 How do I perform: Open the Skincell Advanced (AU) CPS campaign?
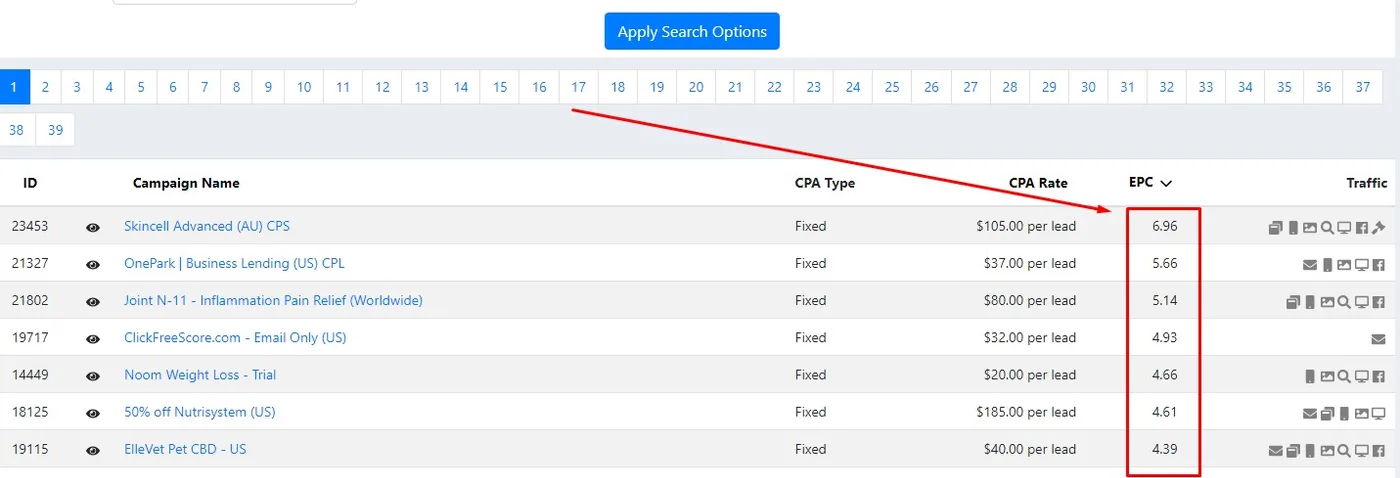[207, 226]
